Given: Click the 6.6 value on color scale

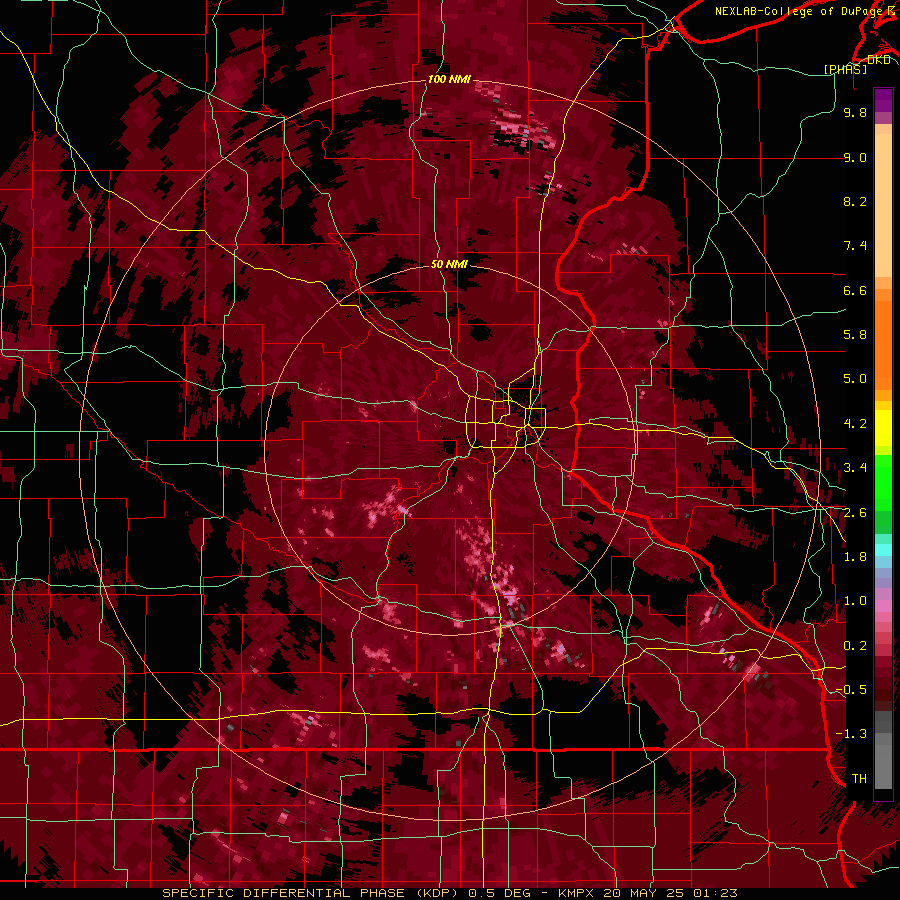Looking at the screenshot, I should click(x=855, y=290).
